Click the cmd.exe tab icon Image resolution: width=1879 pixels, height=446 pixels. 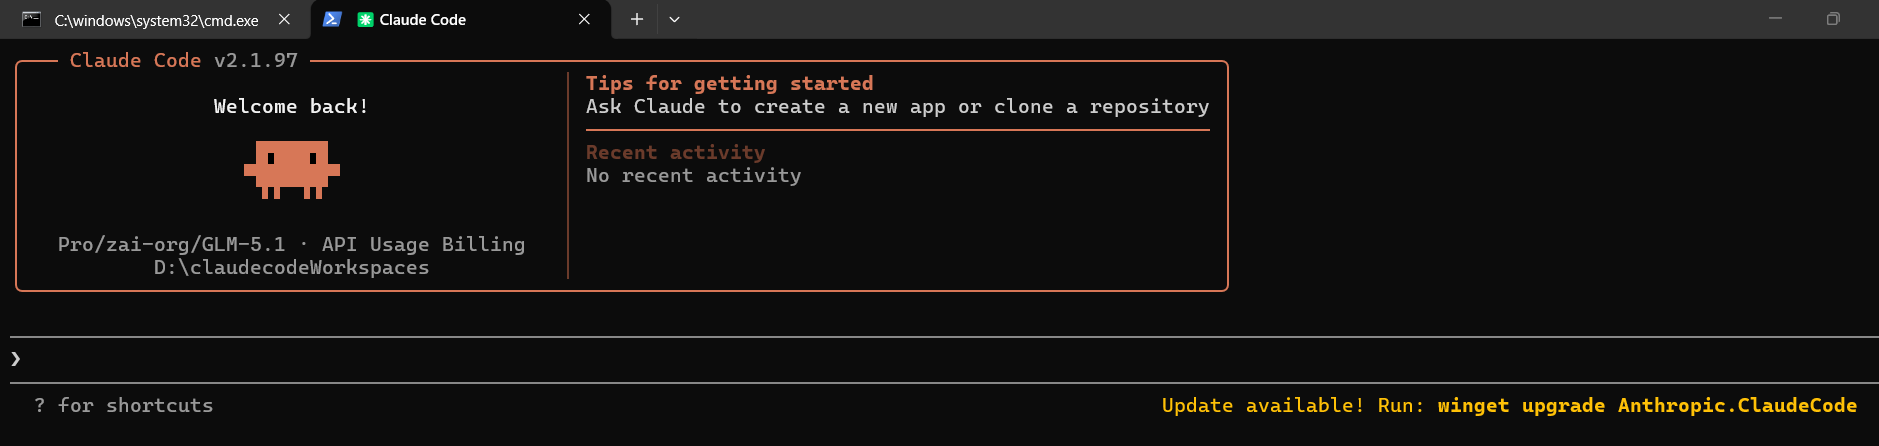[x=32, y=19]
